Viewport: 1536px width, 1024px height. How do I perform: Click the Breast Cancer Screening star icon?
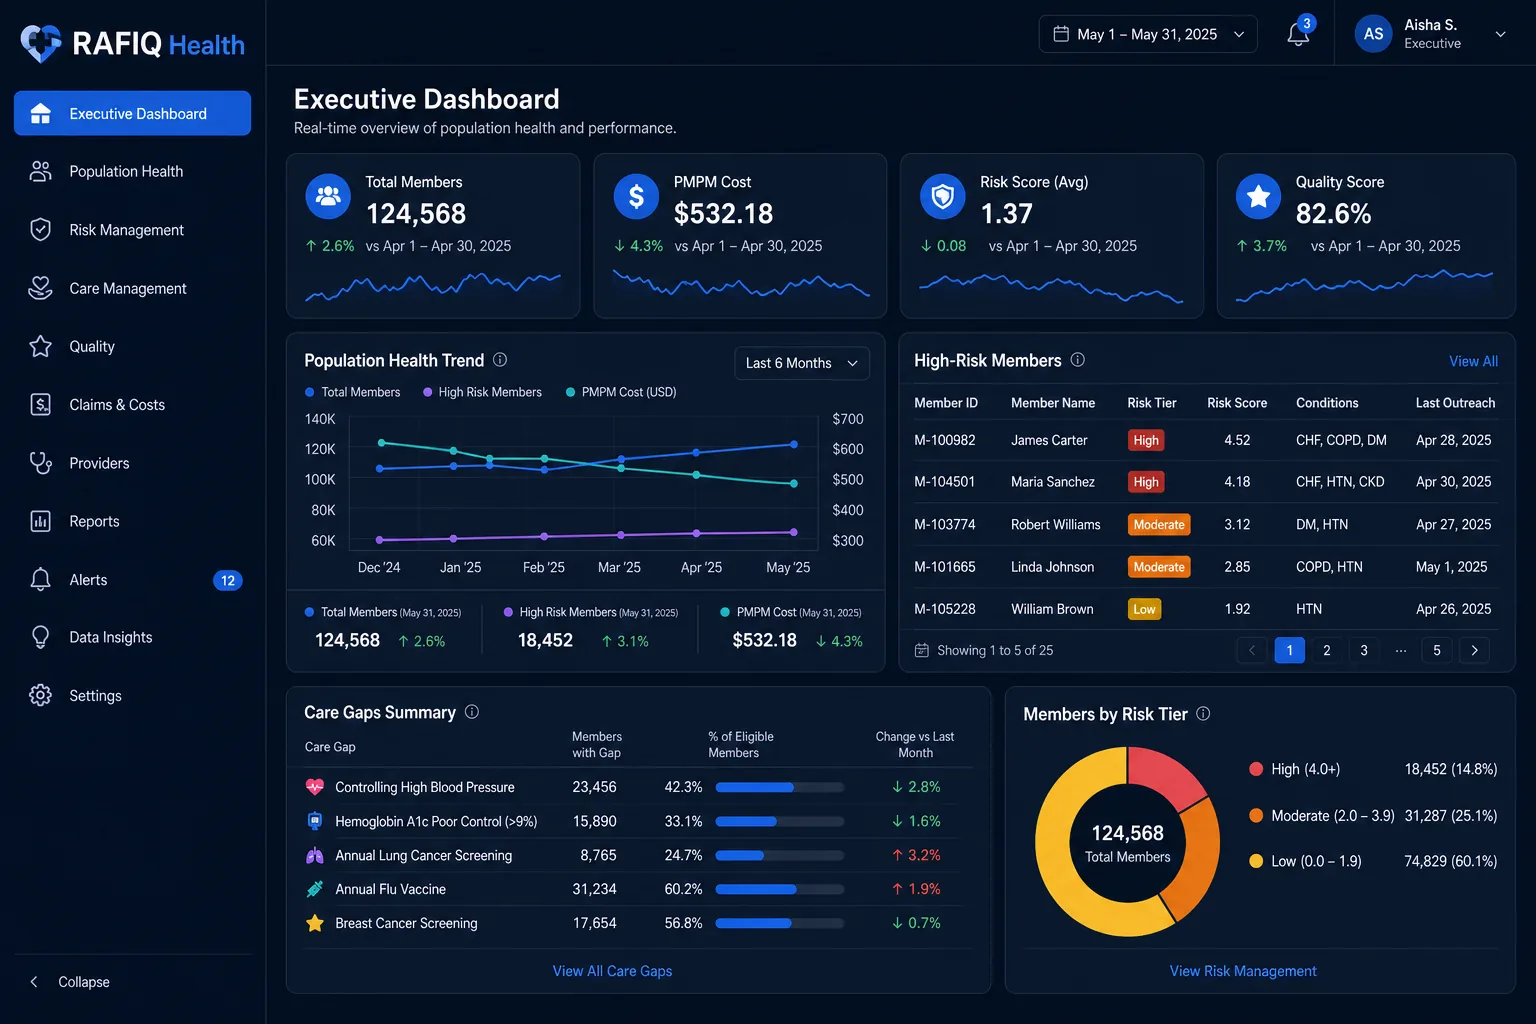point(315,923)
